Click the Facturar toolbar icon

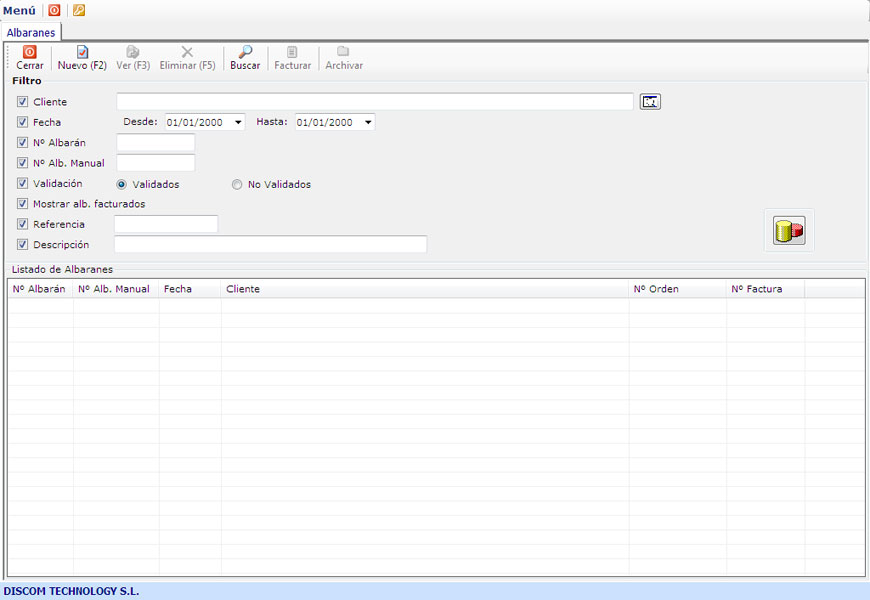pyautogui.click(x=292, y=52)
